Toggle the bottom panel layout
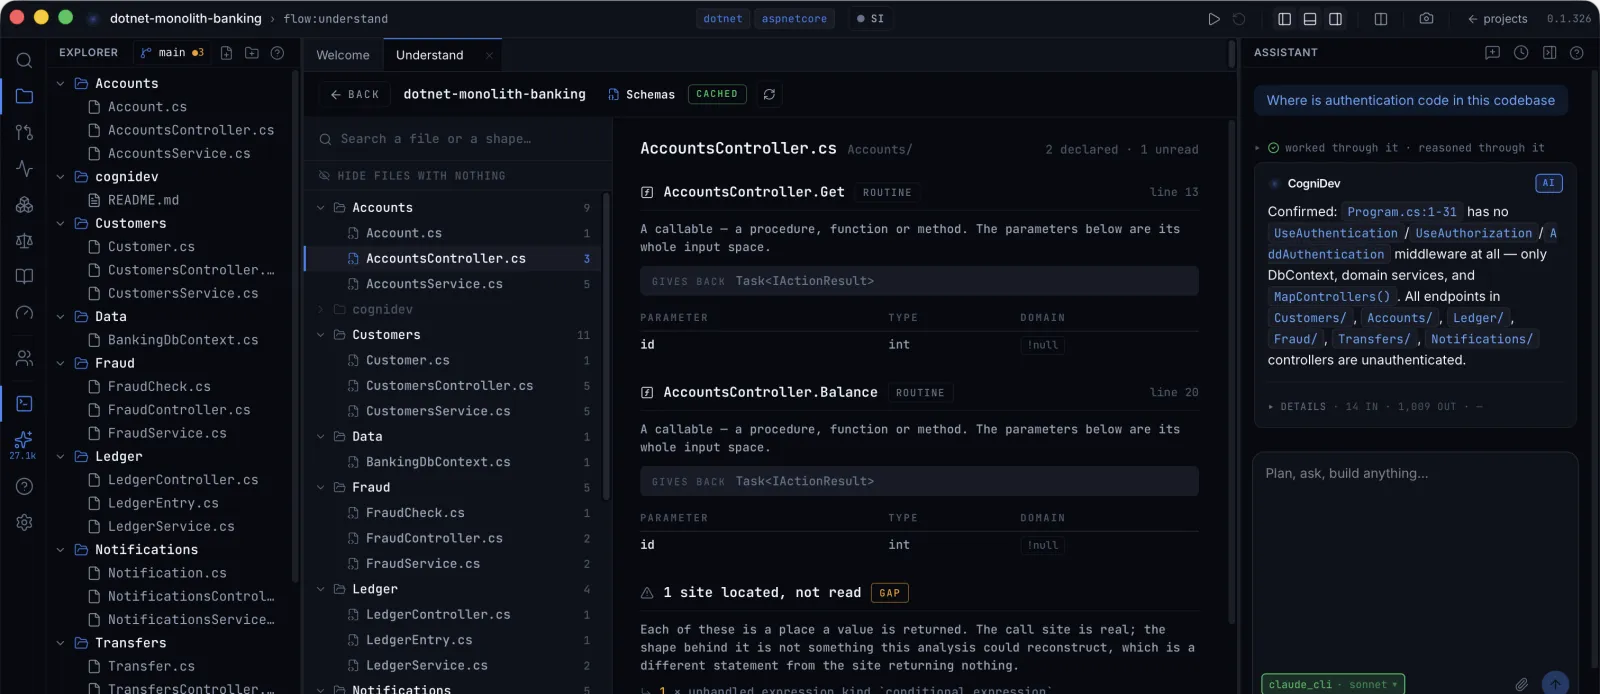The width and height of the screenshot is (1600, 694). (1310, 19)
